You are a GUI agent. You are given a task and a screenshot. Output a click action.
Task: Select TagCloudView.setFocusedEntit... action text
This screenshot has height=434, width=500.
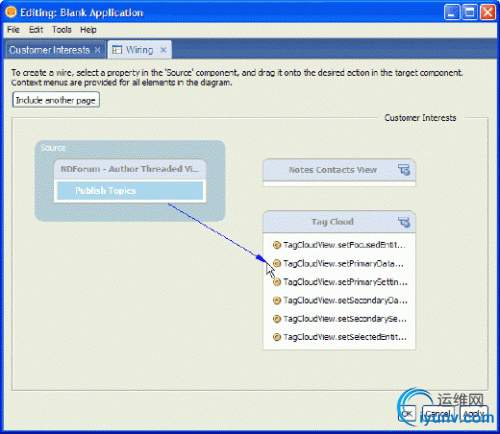(x=344, y=245)
